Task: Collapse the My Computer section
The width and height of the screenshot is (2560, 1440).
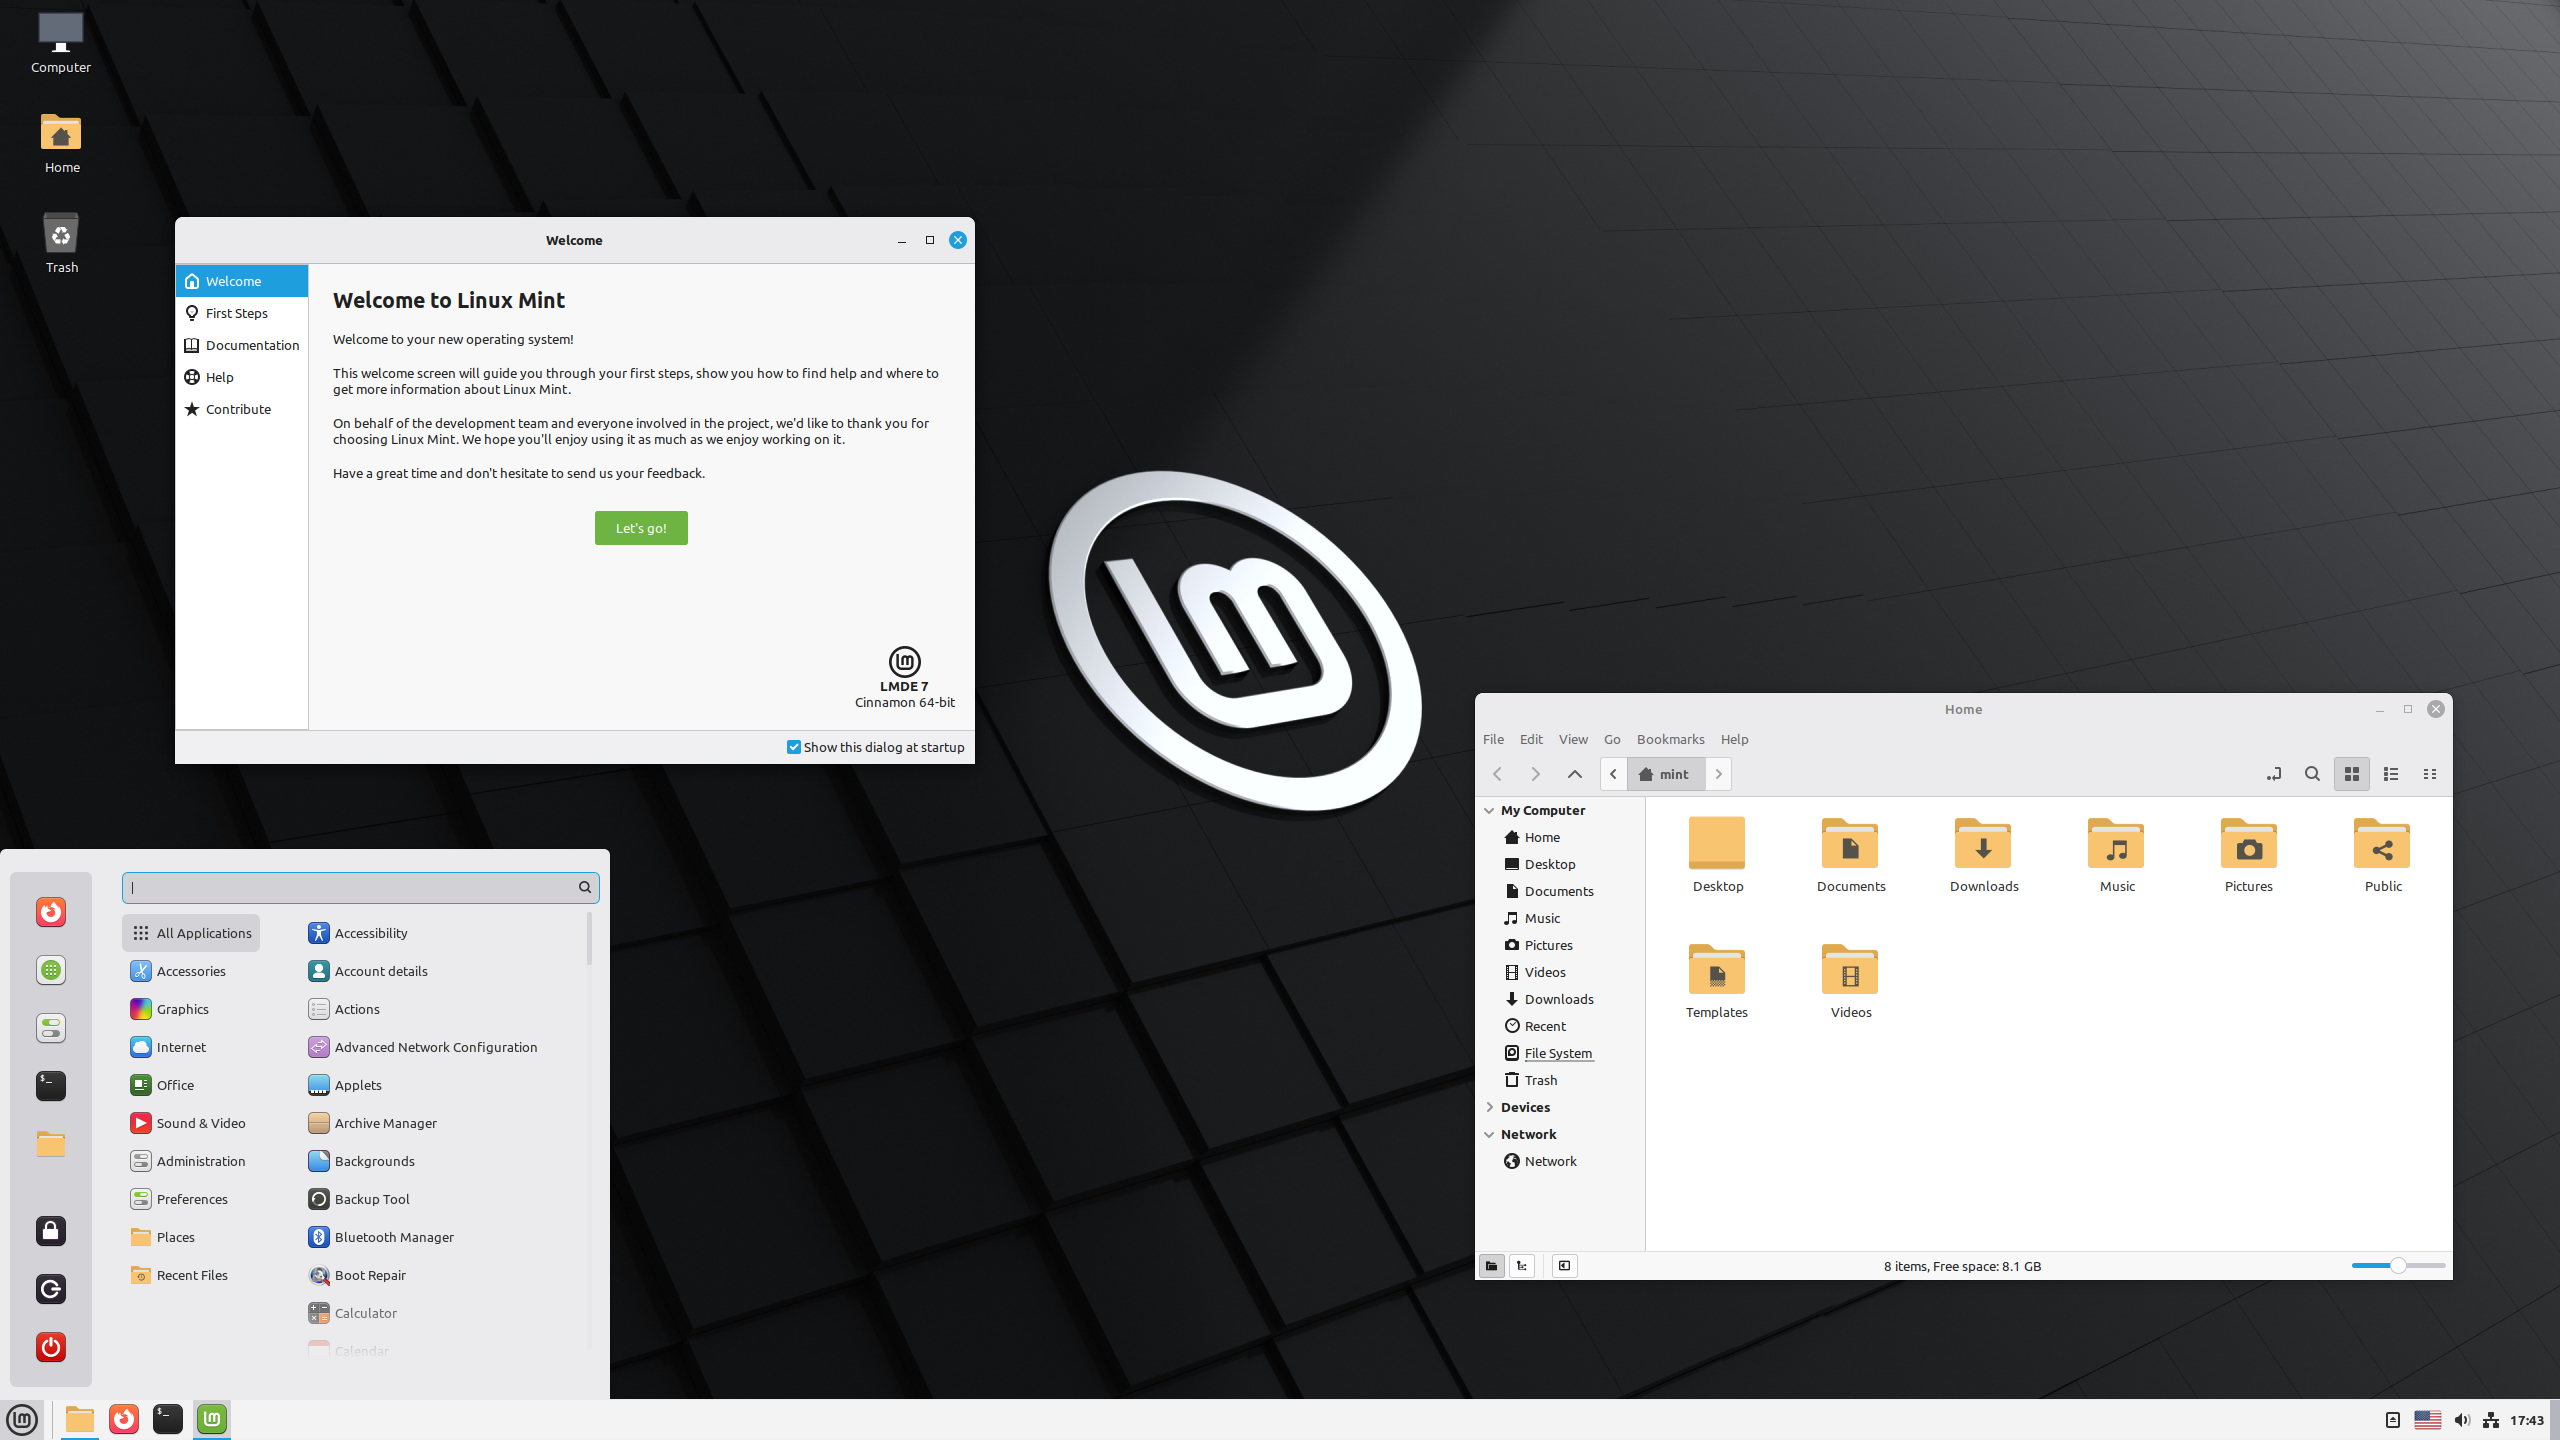Action: tap(1489, 811)
